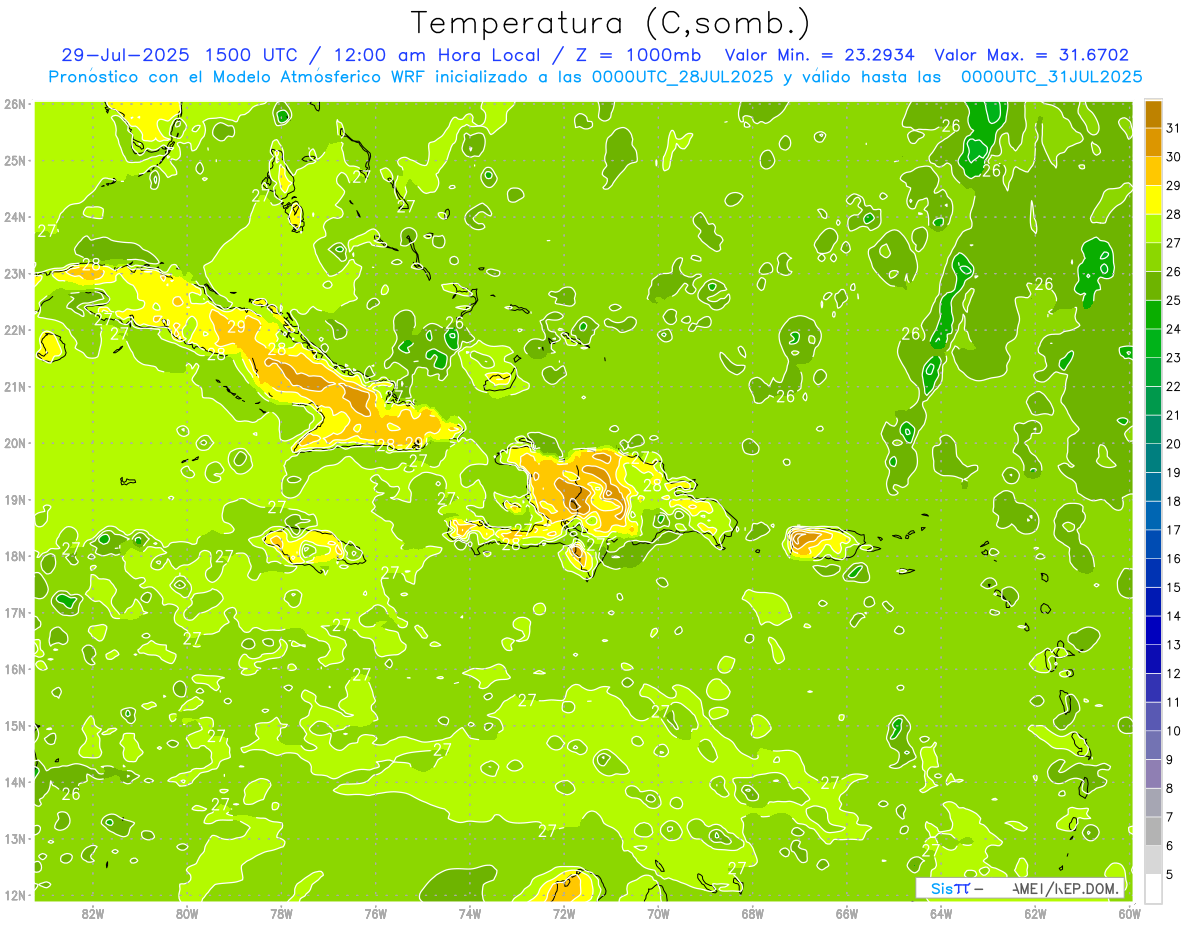This screenshot has height=927, width=1200.
Task: Click the longitude axis label "80W"
Action: click(x=187, y=913)
